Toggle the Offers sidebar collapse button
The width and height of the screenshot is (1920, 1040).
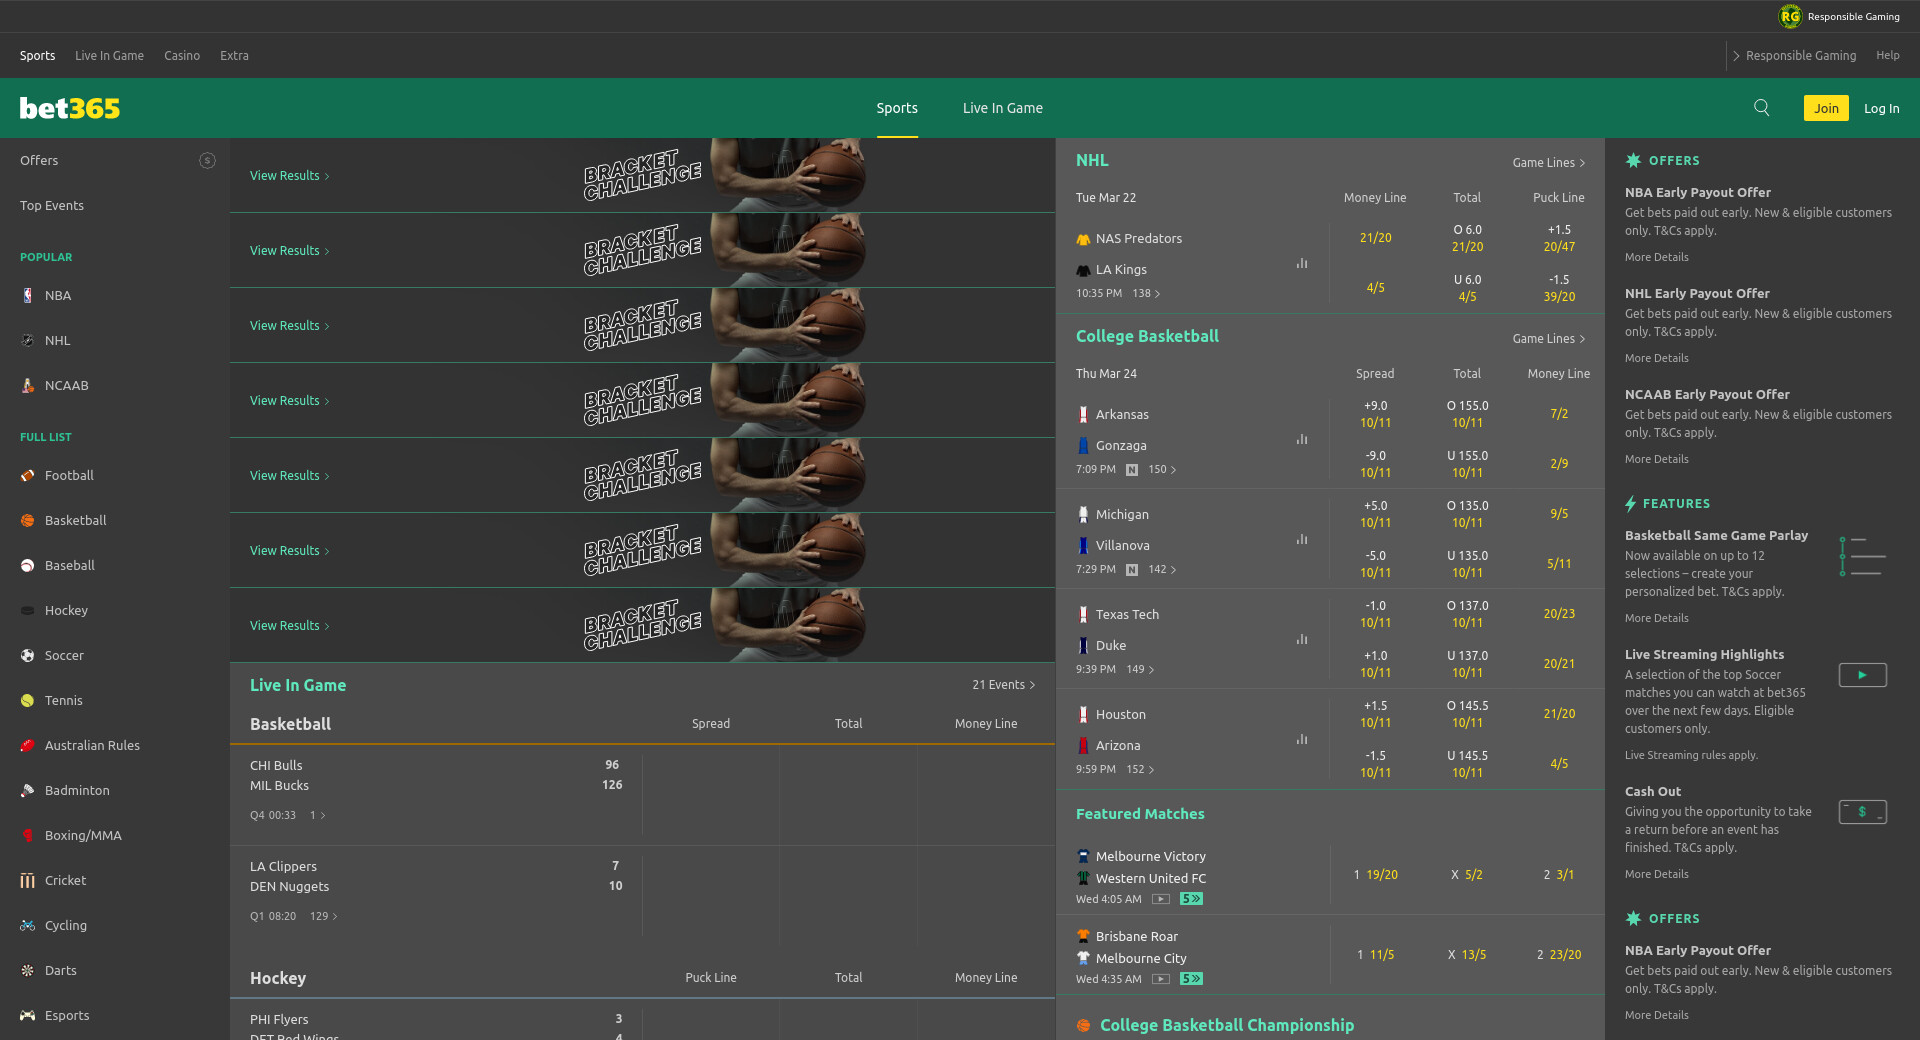tap(207, 161)
